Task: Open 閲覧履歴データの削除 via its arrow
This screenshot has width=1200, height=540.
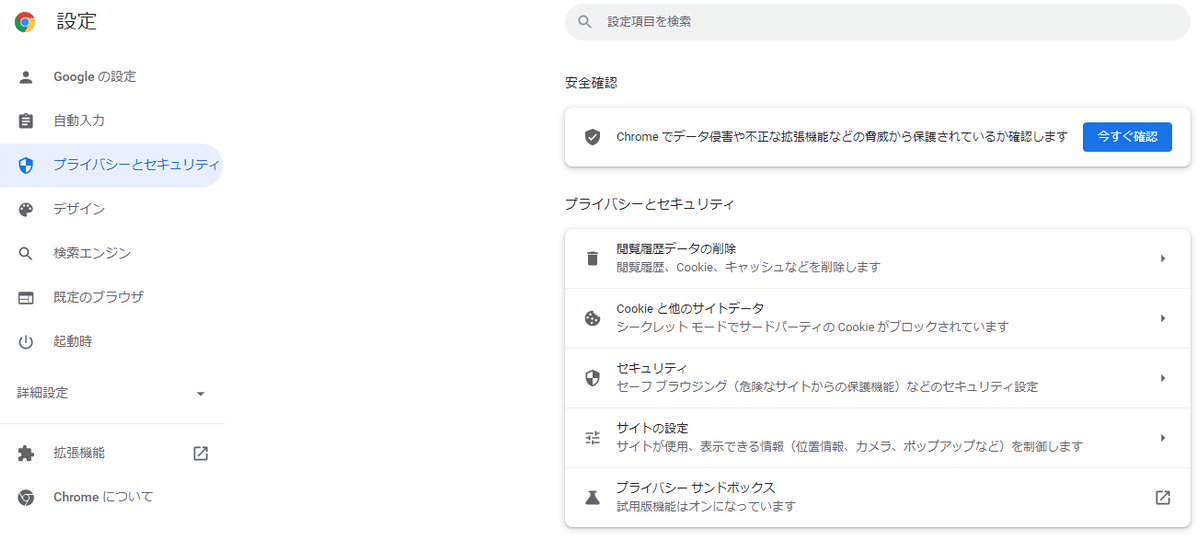Action: coord(1163,258)
